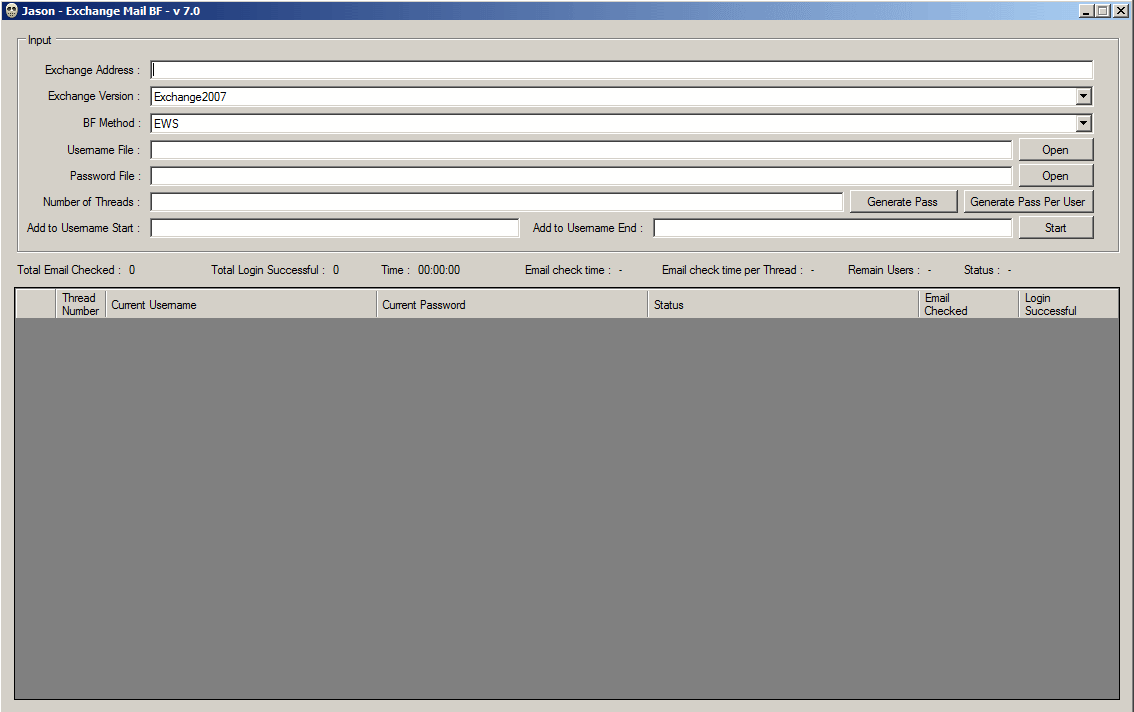This screenshot has width=1134, height=712.
Task: Click Open button beside Password File
Action: pyautogui.click(x=1055, y=176)
